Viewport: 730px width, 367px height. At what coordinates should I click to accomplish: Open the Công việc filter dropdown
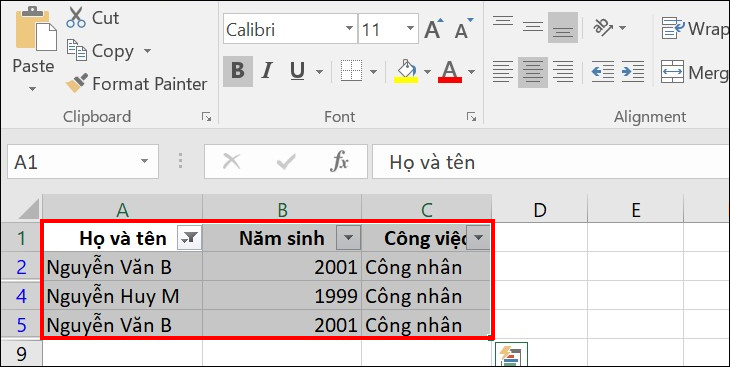tap(478, 238)
